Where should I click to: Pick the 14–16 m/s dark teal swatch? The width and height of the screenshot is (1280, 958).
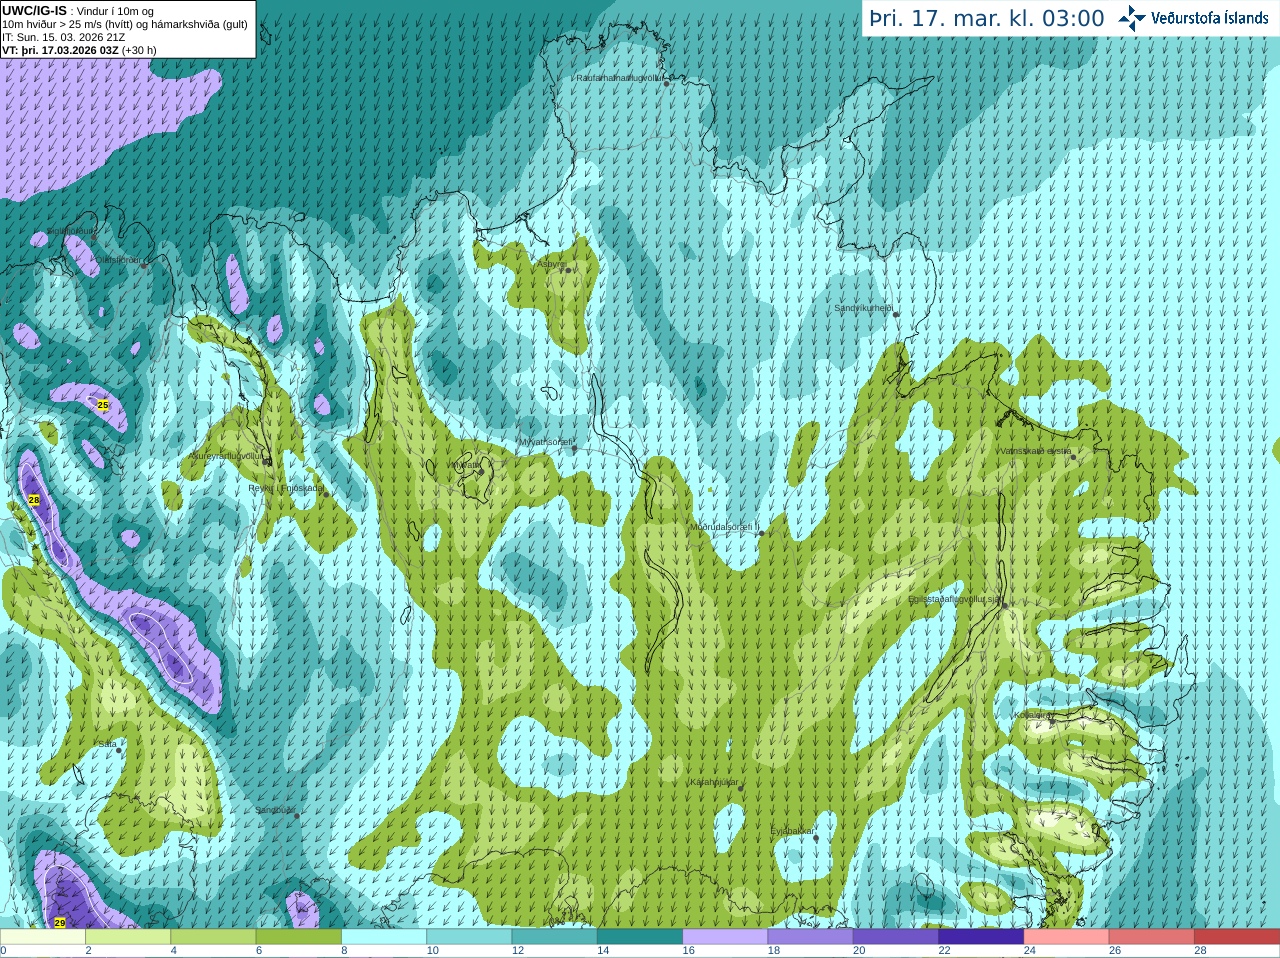tap(640, 937)
